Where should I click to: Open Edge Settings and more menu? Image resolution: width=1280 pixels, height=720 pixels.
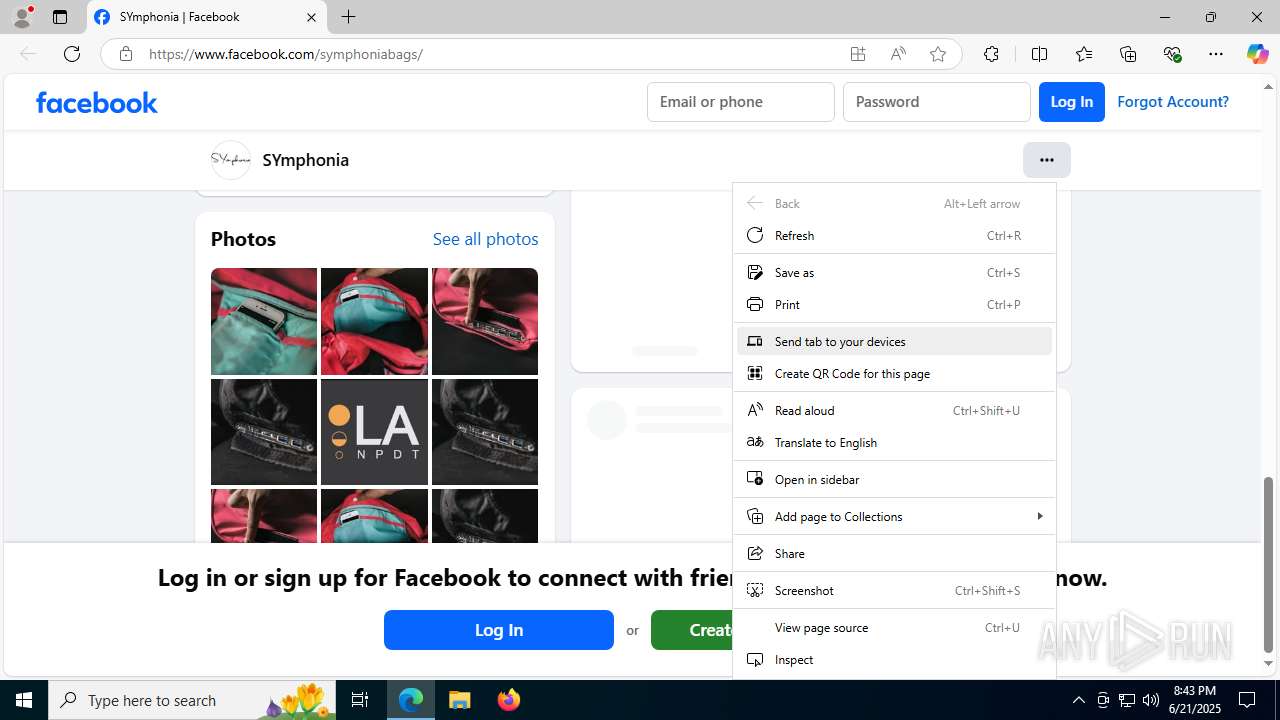coord(1216,54)
